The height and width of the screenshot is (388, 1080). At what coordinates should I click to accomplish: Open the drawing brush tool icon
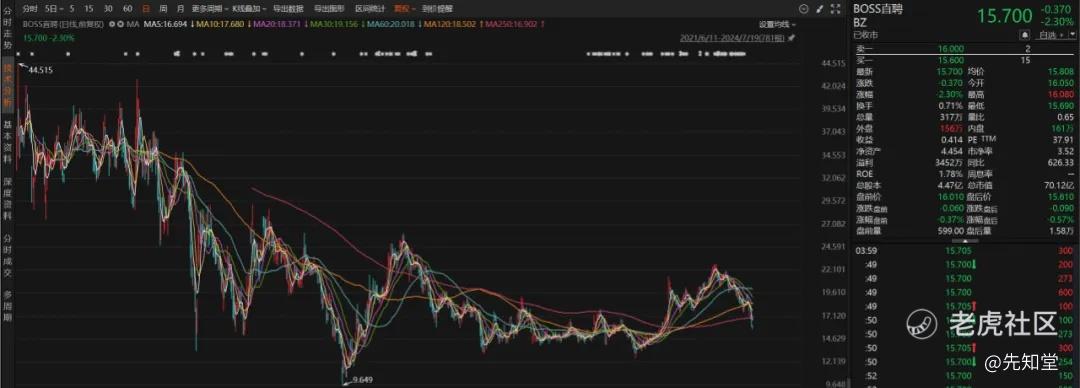819,9
